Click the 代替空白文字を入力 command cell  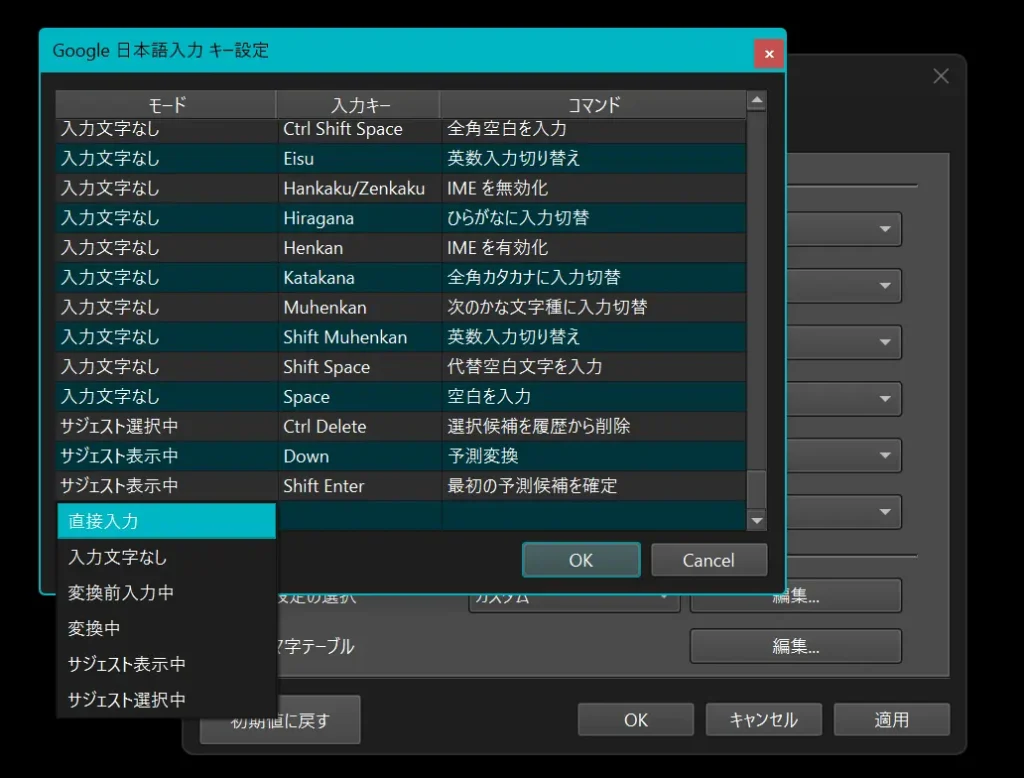tap(594, 366)
